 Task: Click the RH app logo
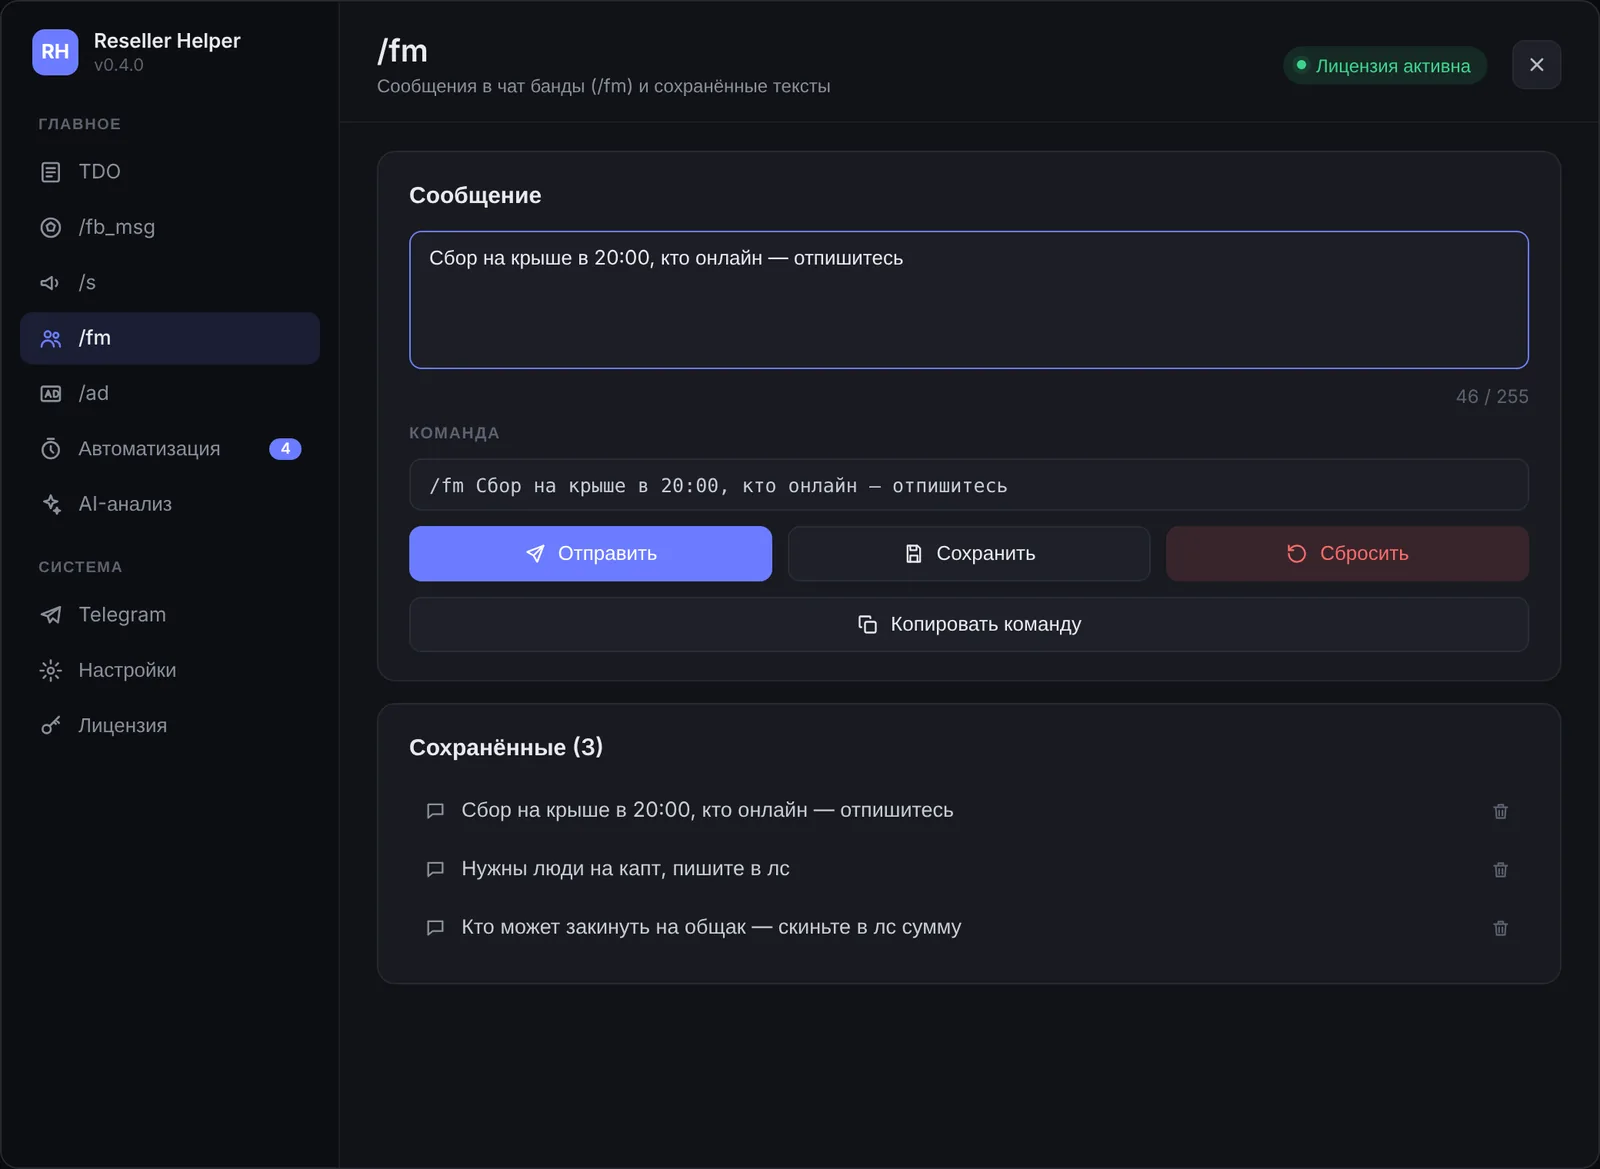click(55, 52)
